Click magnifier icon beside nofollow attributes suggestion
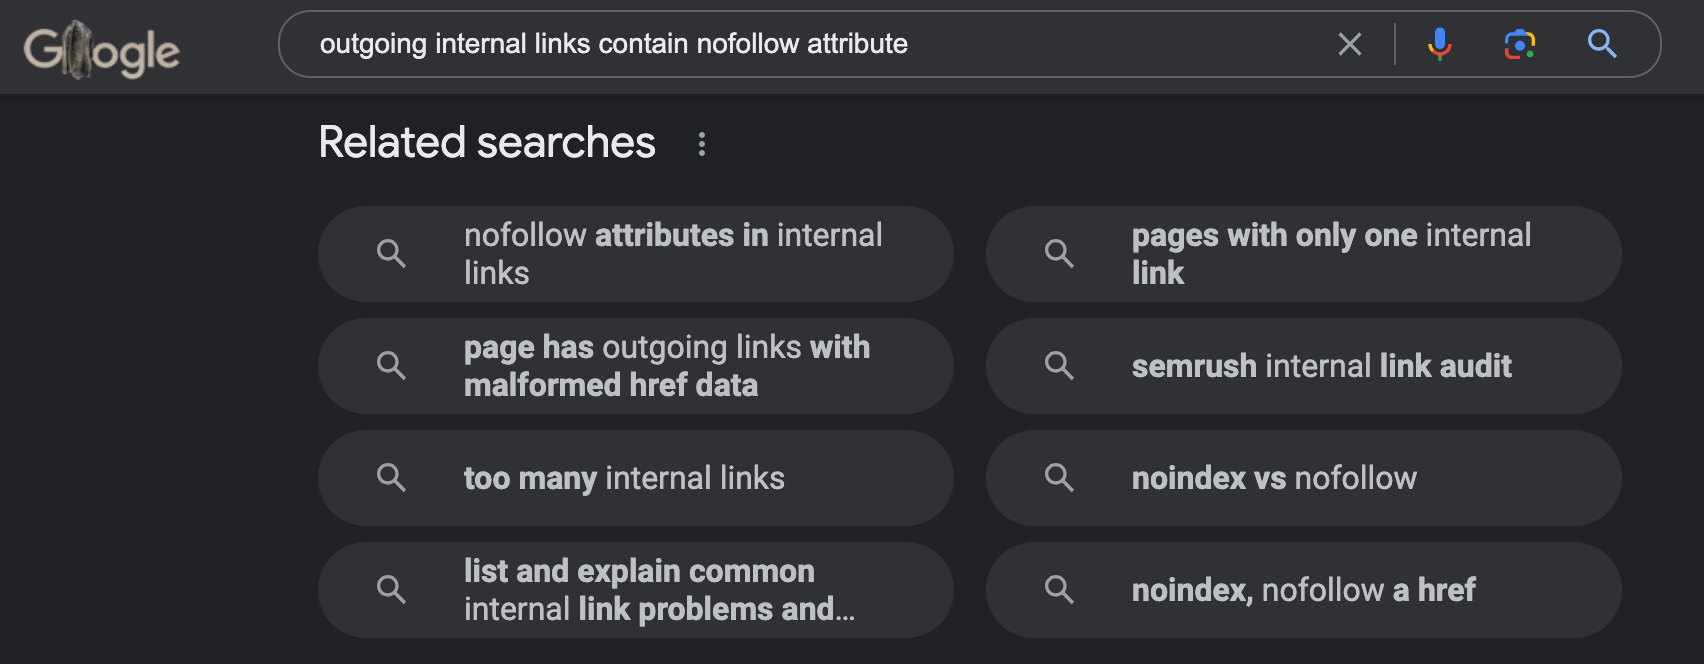The width and height of the screenshot is (1704, 664). (391, 254)
